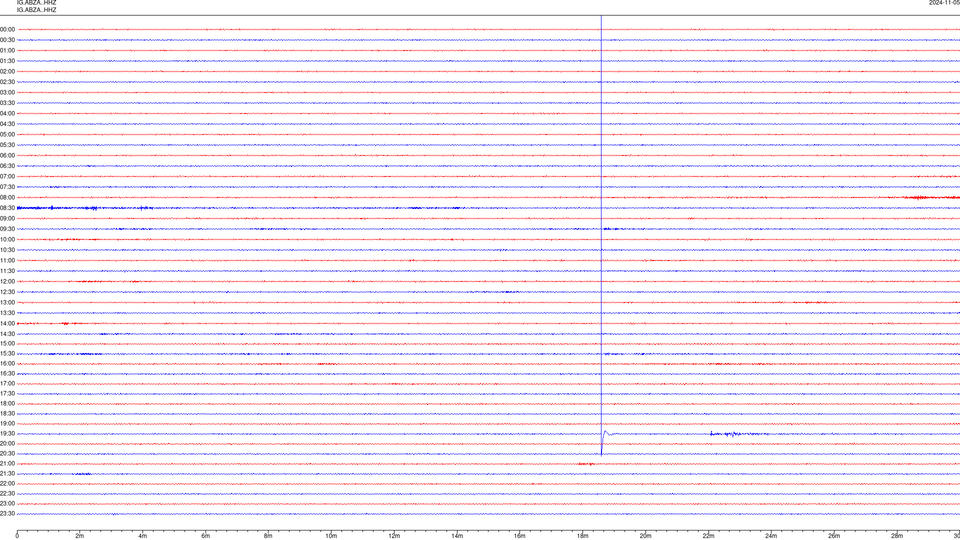Pick the 14m axis label
Screen dimensions: 960x540
[x=457, y=536]
